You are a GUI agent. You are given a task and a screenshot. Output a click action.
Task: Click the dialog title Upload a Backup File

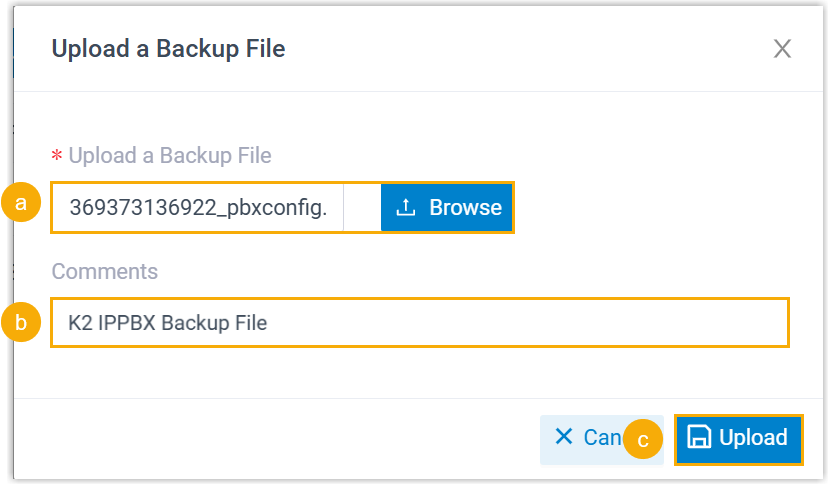pyautogui.click(x=168, y=49)
